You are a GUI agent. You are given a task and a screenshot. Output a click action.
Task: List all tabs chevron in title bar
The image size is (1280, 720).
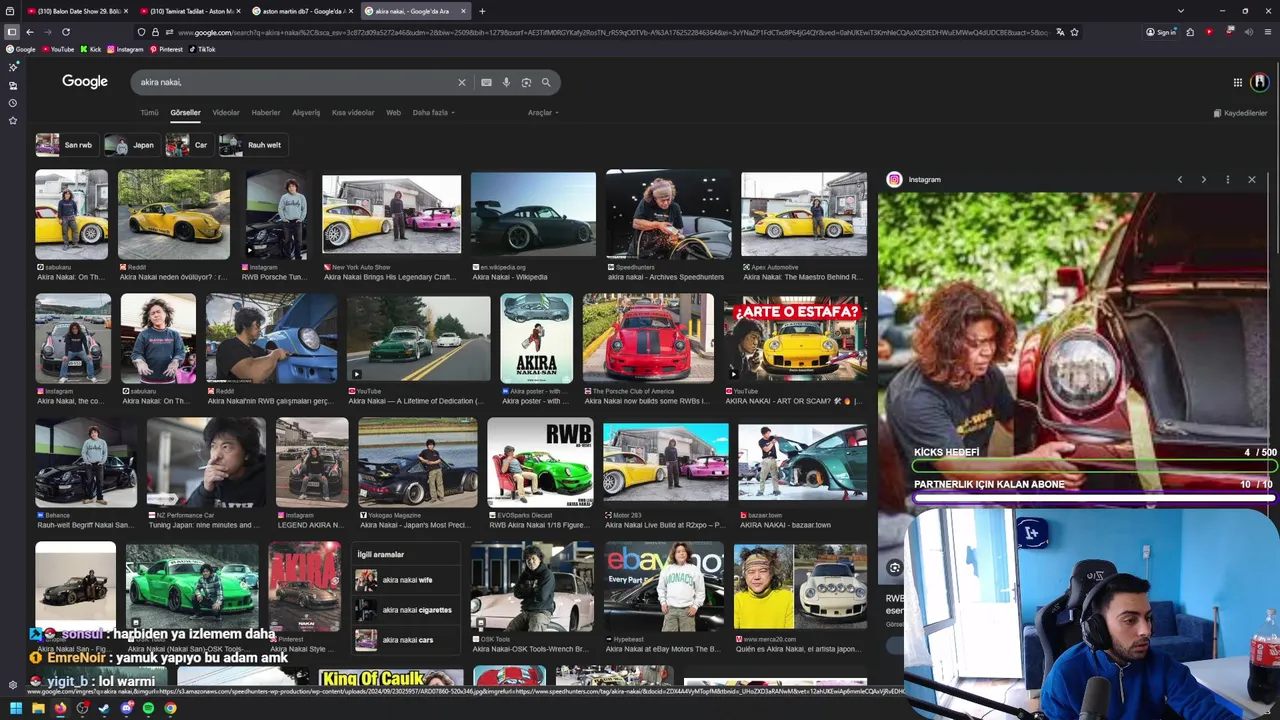(x=1181, y=11)
